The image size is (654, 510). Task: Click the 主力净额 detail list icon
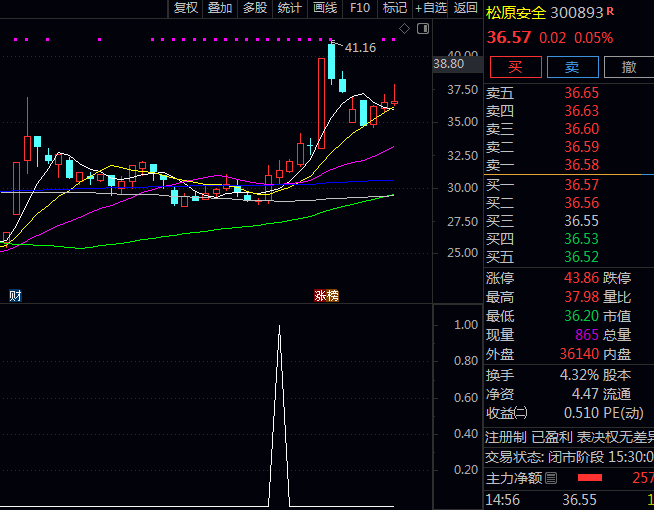(x=551, y=478)
